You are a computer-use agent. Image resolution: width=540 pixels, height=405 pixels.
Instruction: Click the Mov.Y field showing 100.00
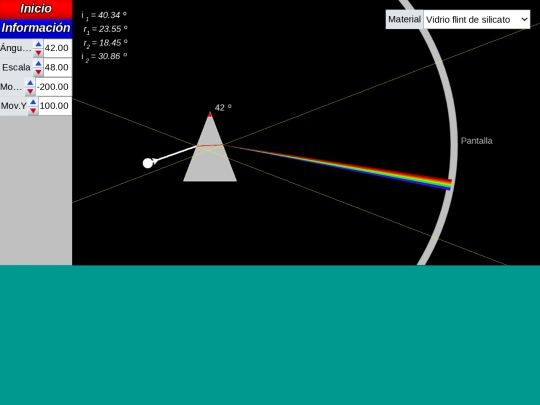click(x=54, y=106)
